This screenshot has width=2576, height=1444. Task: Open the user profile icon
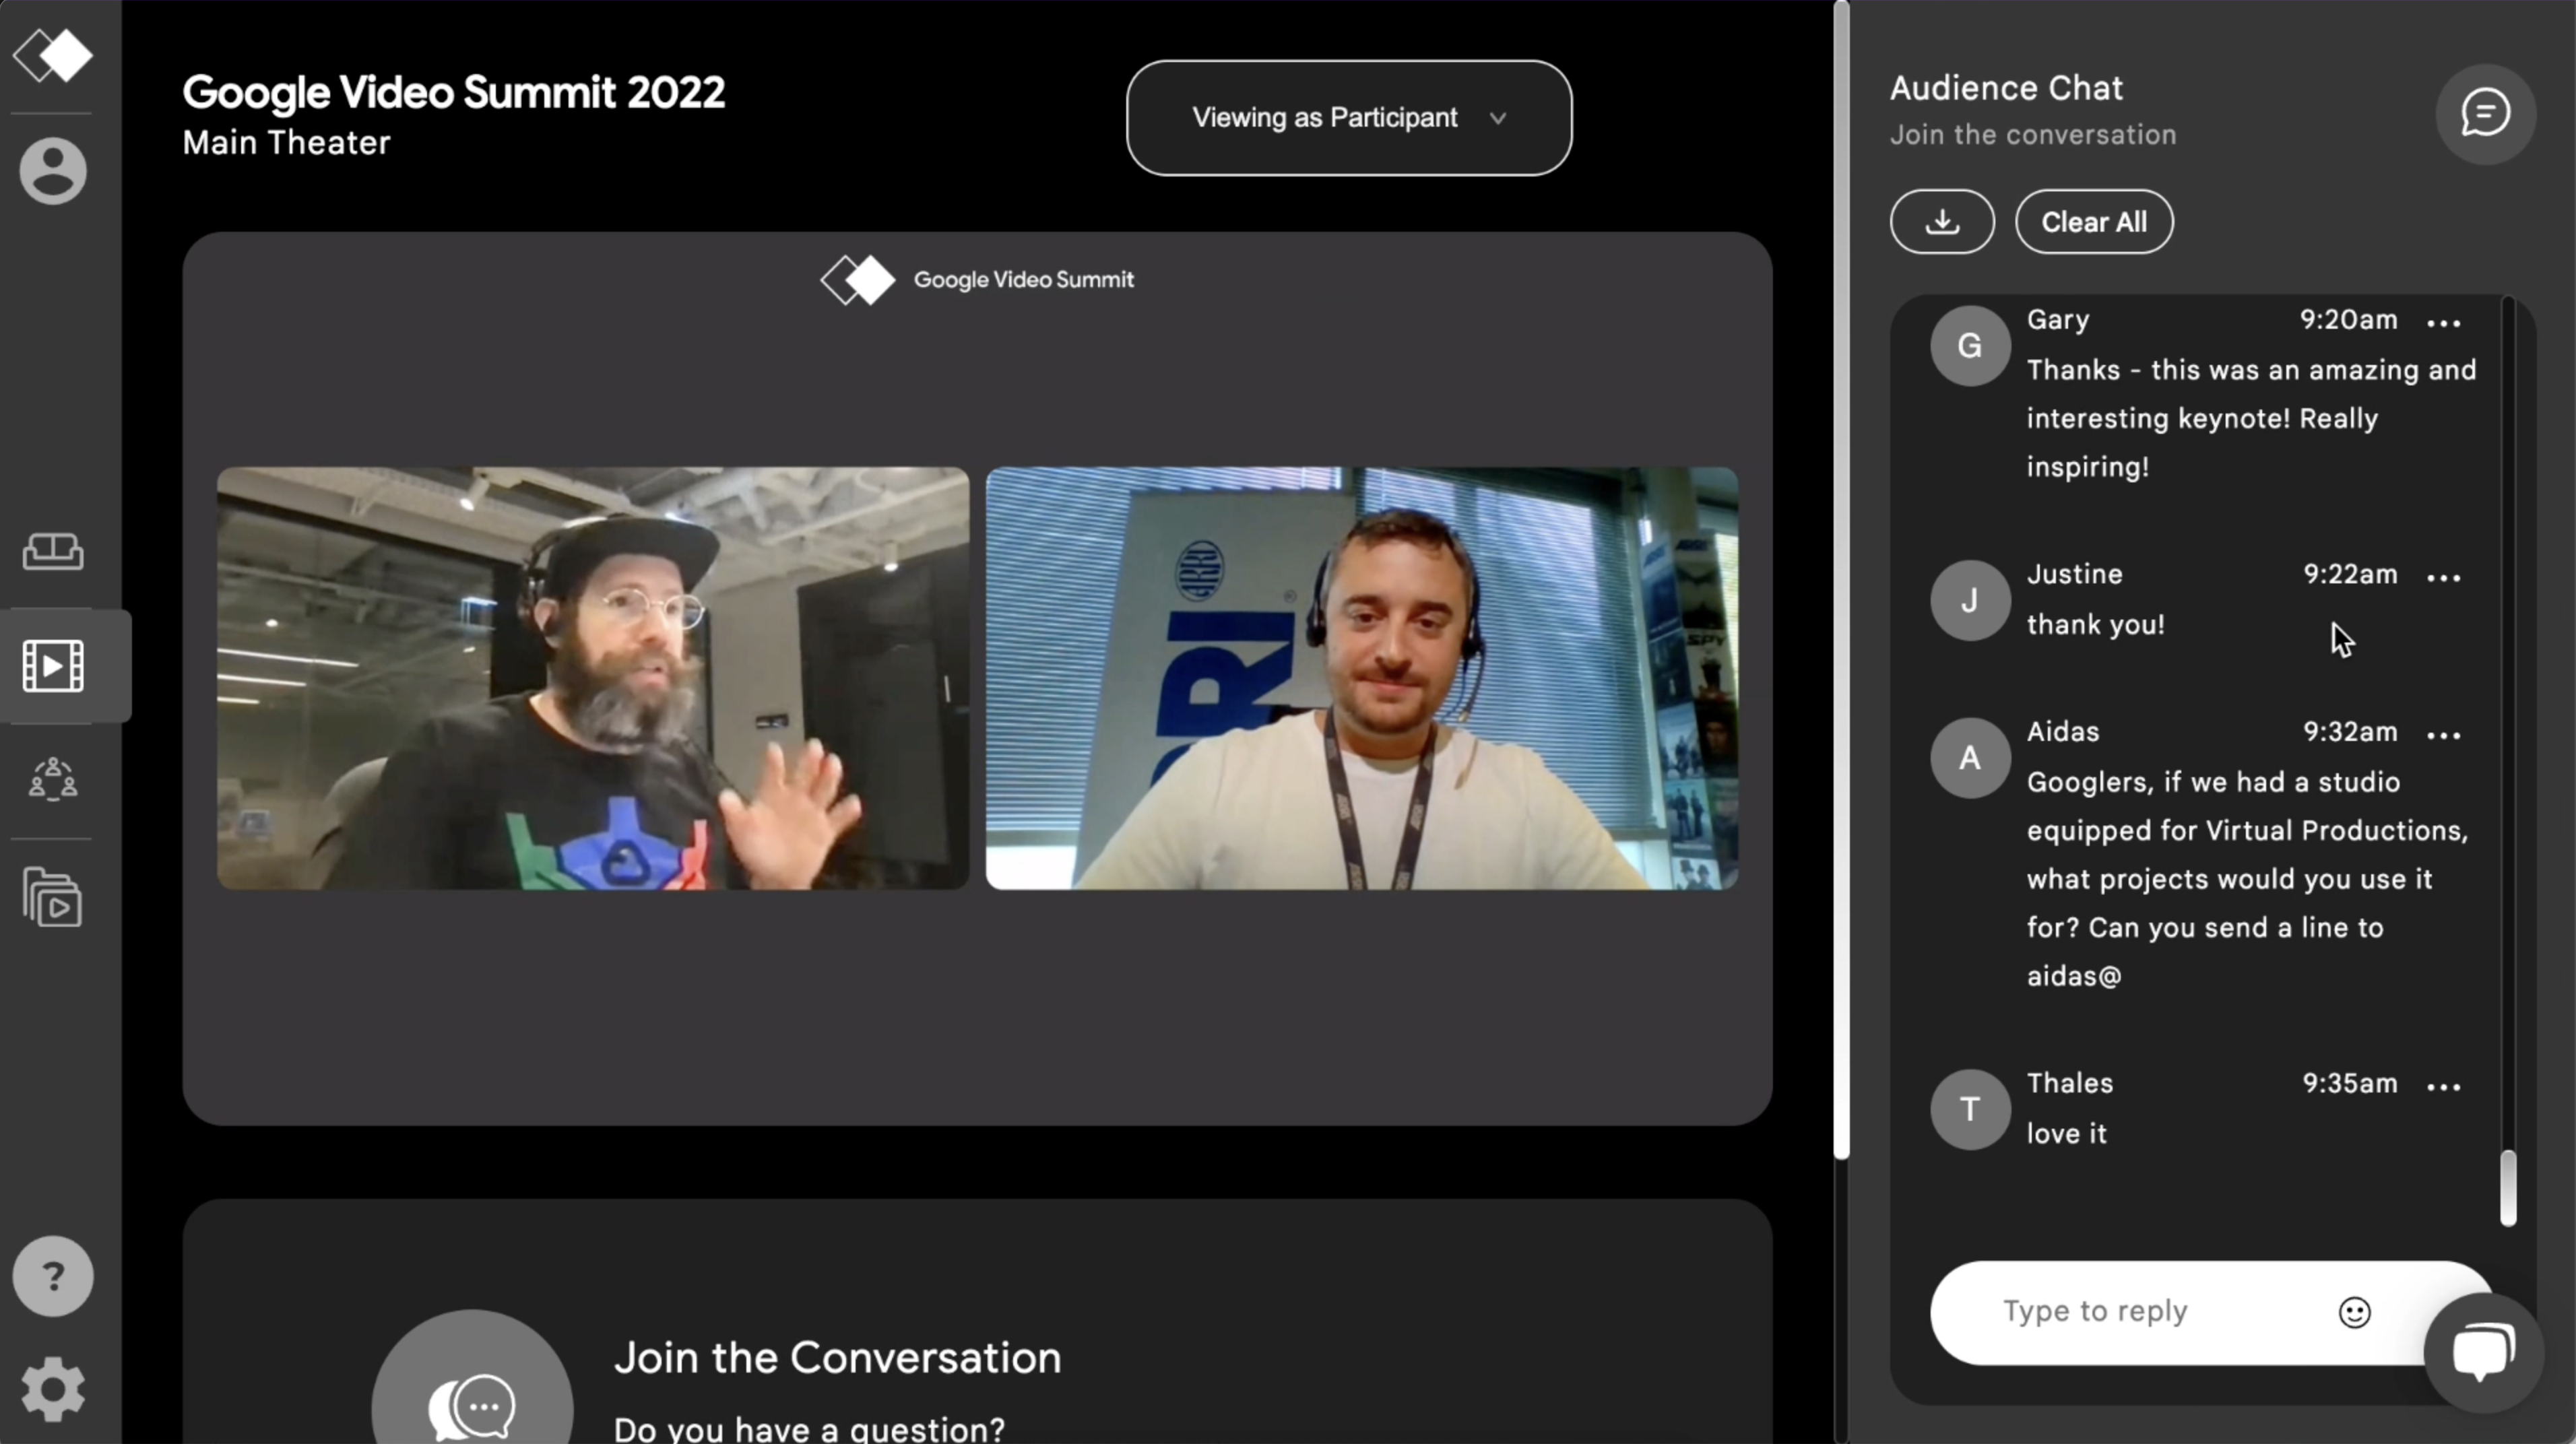coord(53,171)
